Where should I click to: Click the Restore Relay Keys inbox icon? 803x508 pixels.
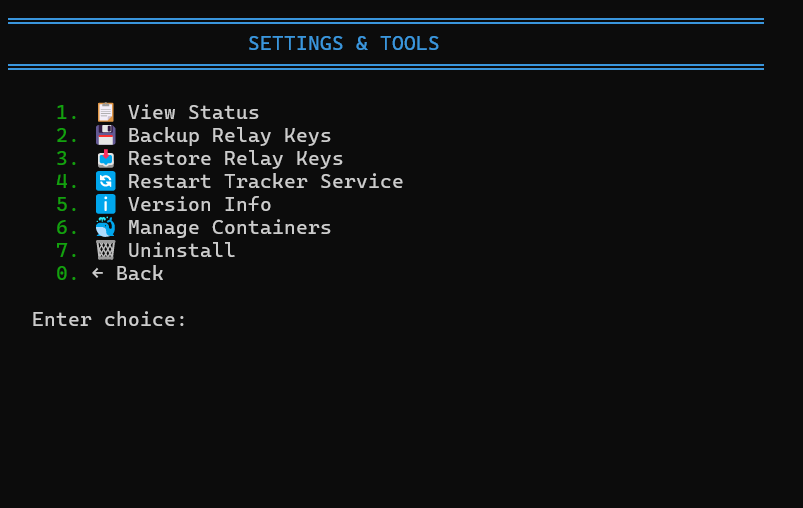pyautogui.click(x=105, y=158)
